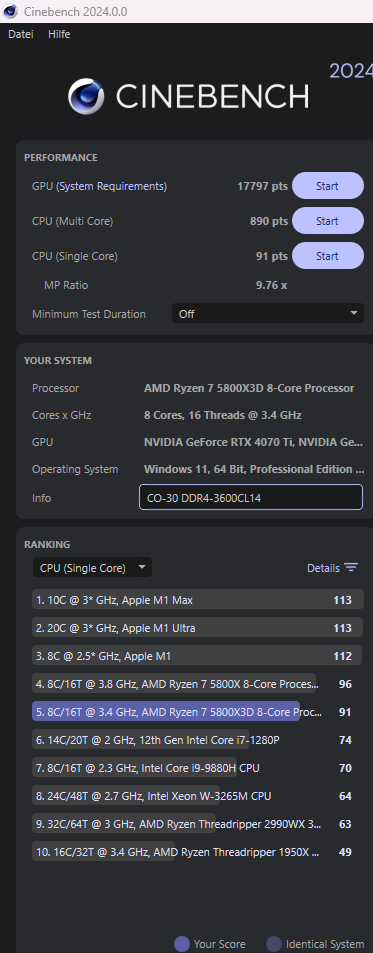Select ranking row AMD Ryzen 7 5800X
373x953 pixels.
click(198, 684)
